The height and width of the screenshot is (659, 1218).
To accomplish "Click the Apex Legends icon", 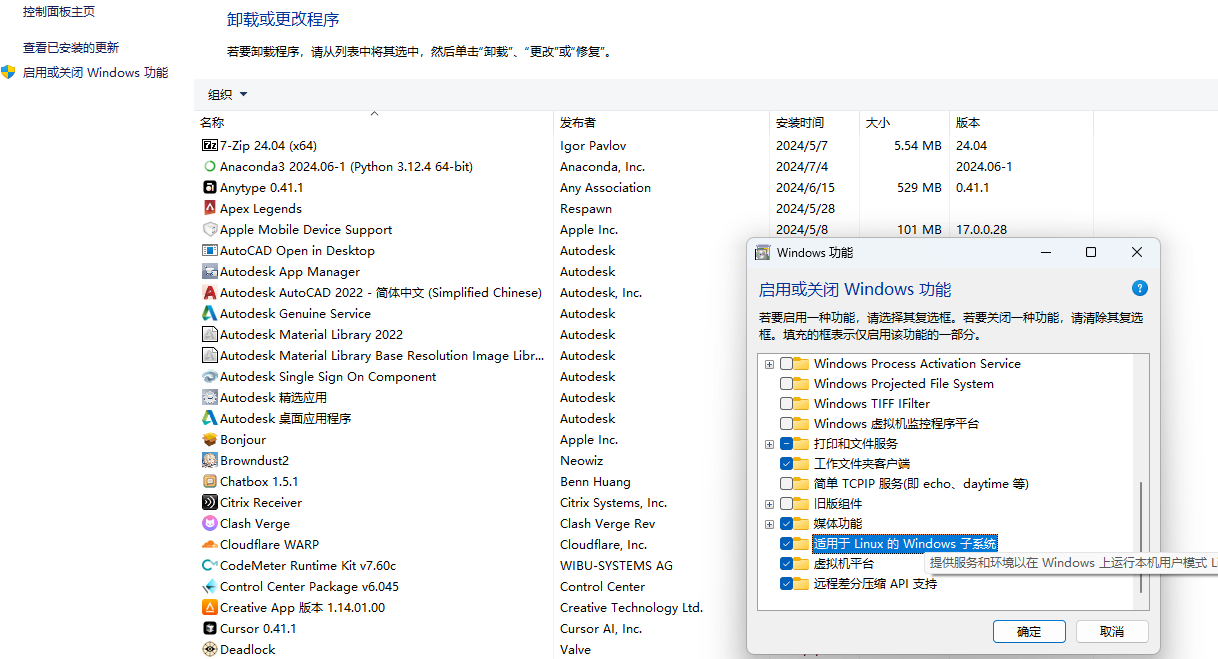I will tap(210, 209).
